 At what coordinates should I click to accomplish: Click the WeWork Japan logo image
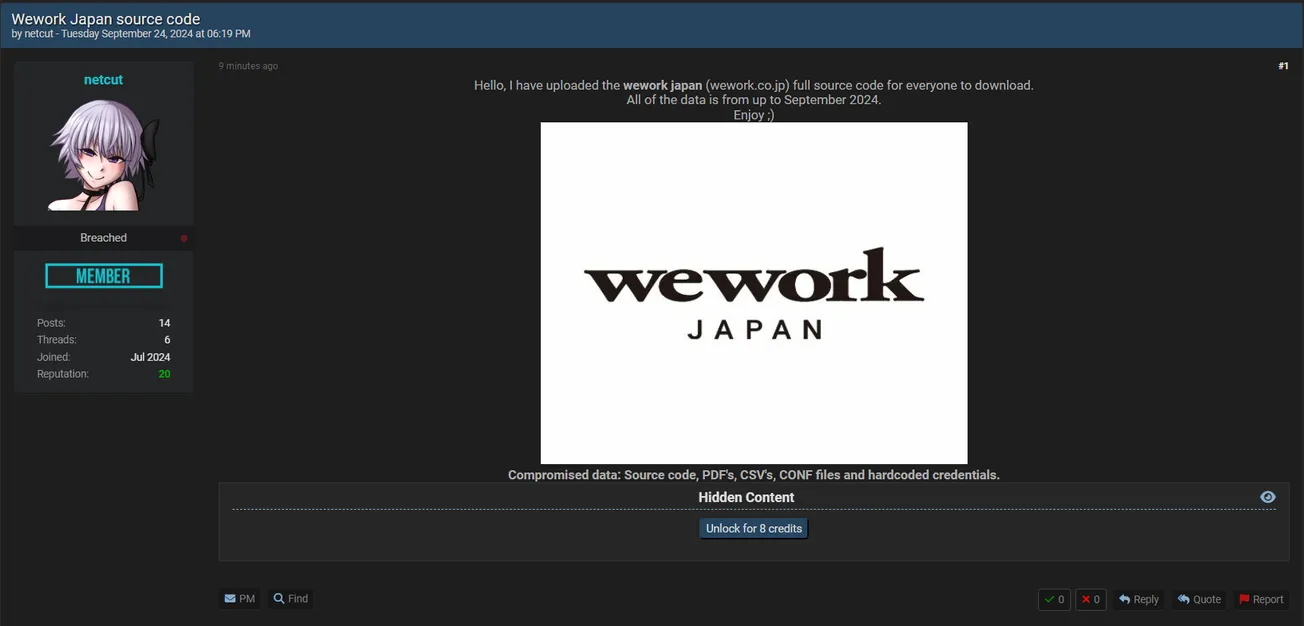(x=754, y=293)
